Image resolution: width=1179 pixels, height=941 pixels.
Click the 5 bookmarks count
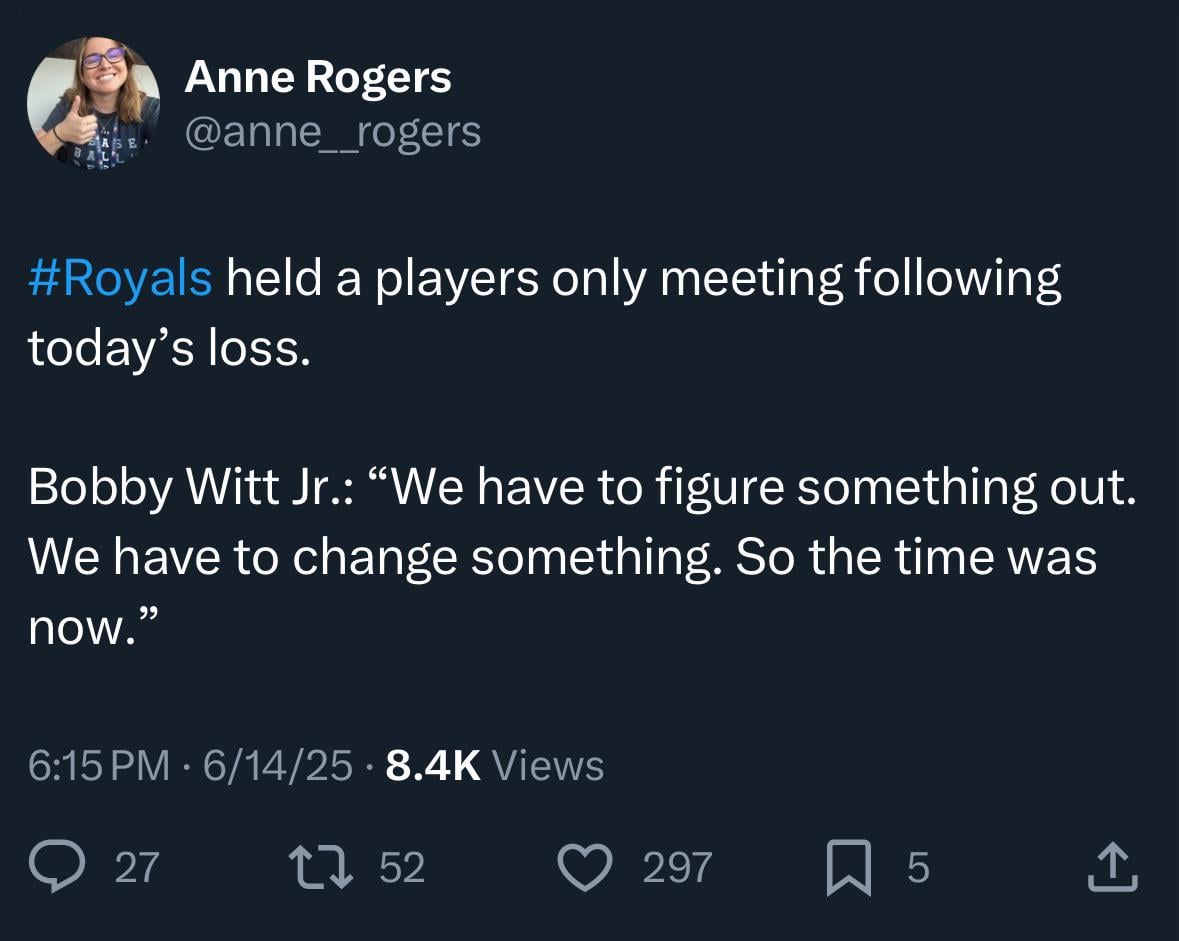916,869
